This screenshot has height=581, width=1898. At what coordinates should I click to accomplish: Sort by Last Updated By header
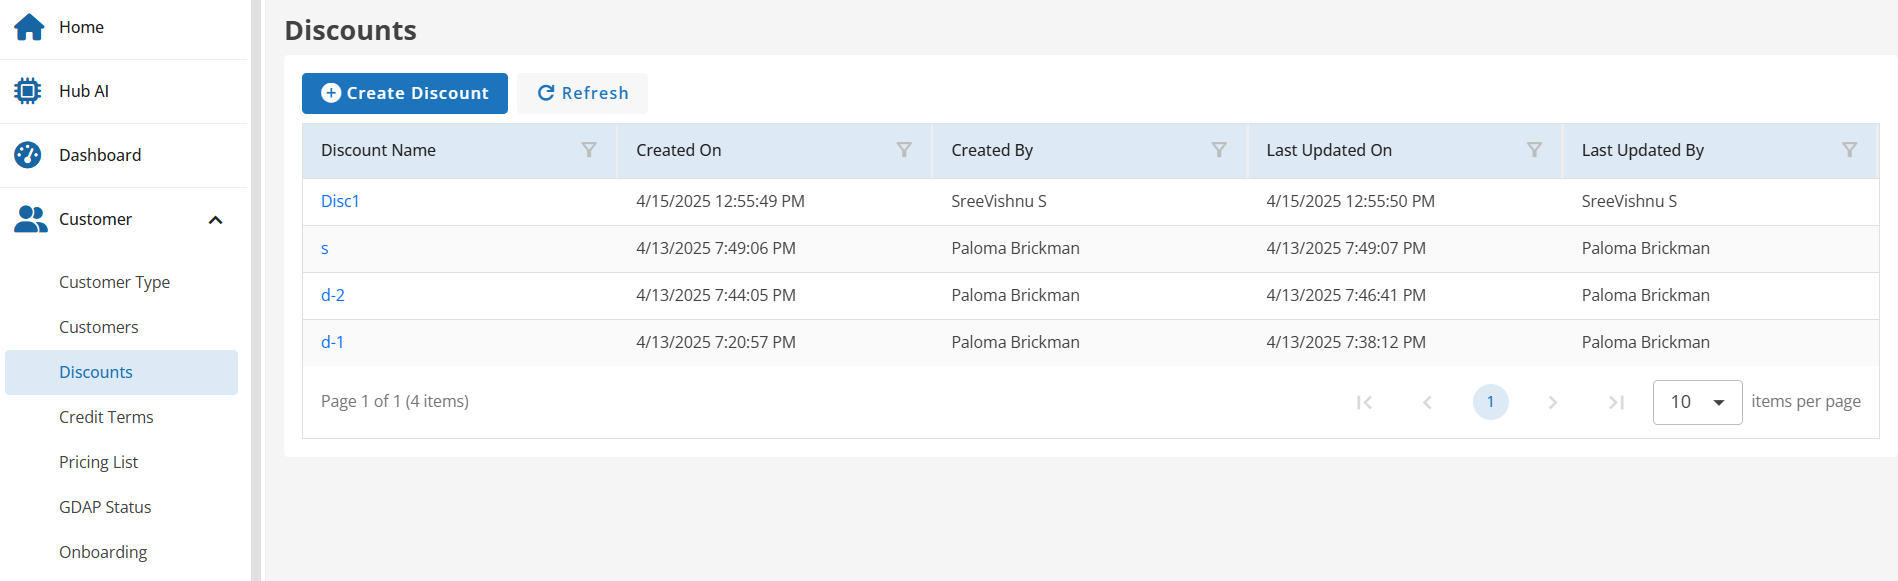1643,150
